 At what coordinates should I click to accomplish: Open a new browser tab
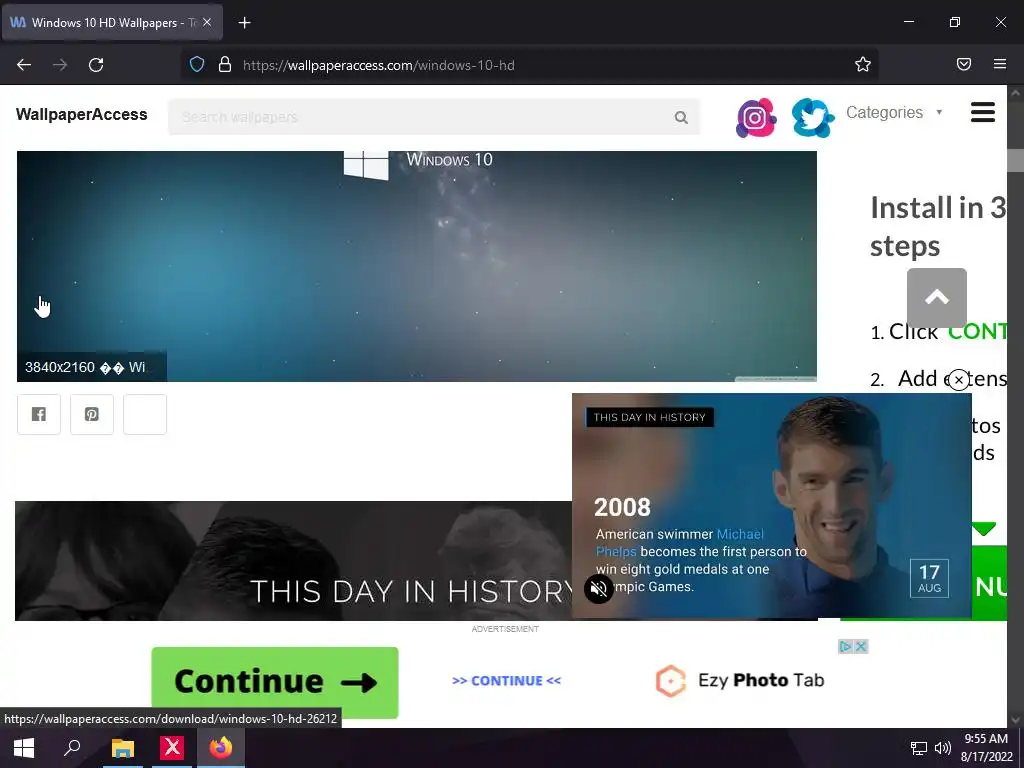point(244,23)
